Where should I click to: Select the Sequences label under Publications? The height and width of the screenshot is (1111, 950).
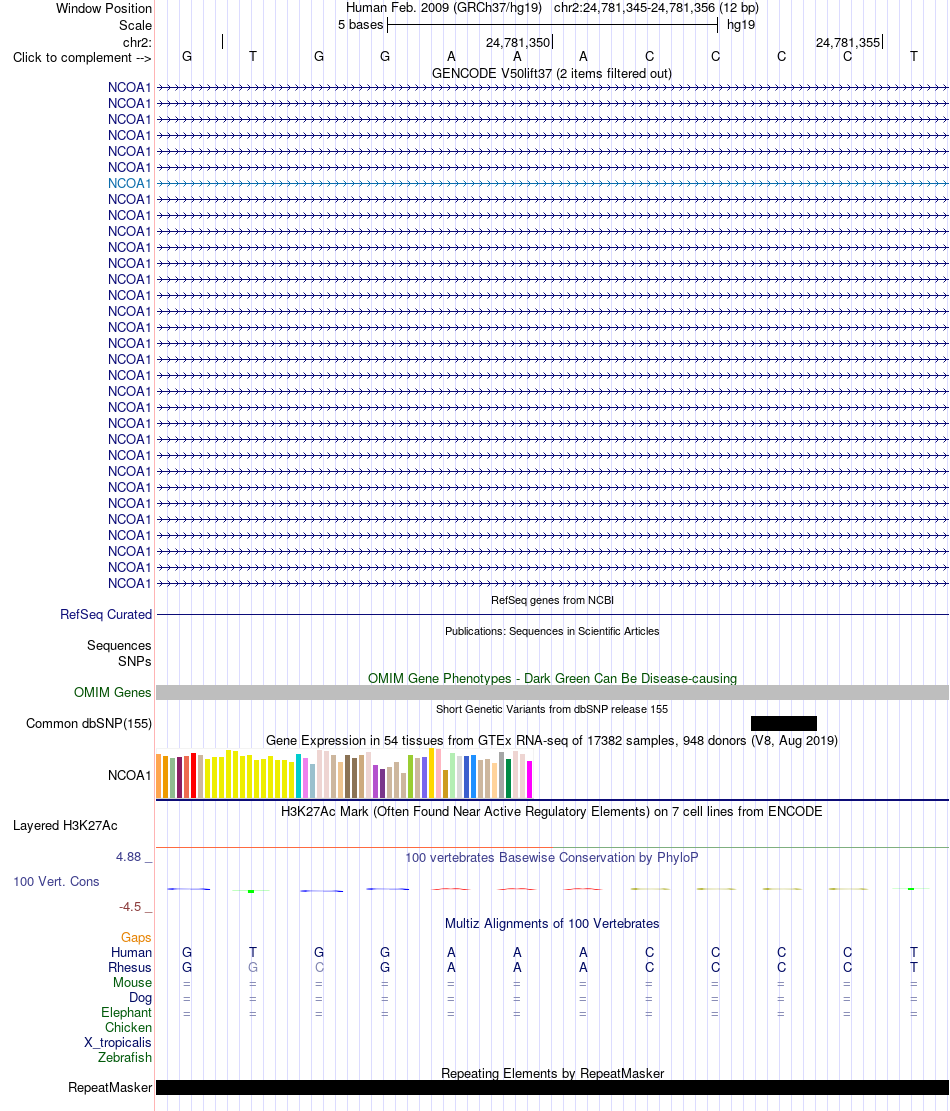point(119,645)
